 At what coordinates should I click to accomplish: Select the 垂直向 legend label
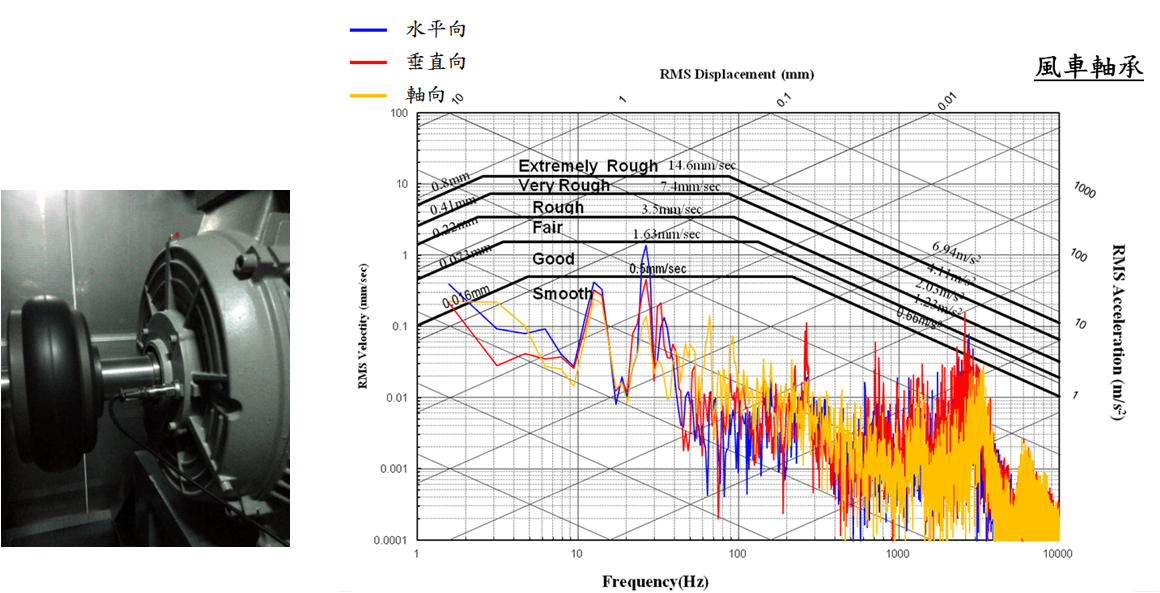pos(436,62)
